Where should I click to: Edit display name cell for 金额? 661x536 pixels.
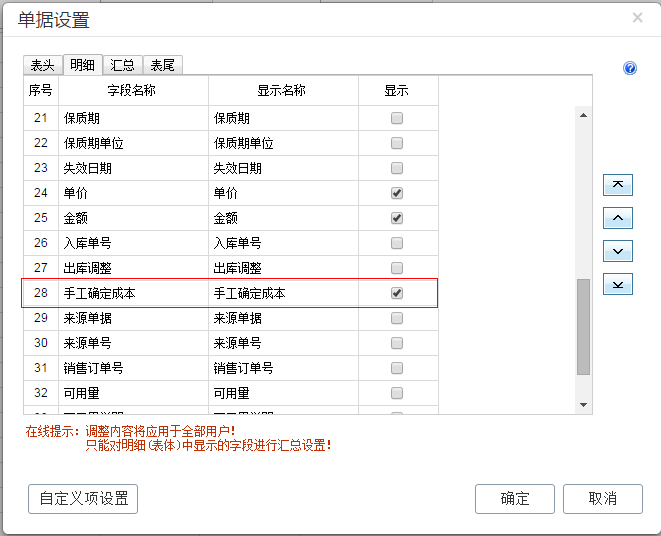[283, 218]
